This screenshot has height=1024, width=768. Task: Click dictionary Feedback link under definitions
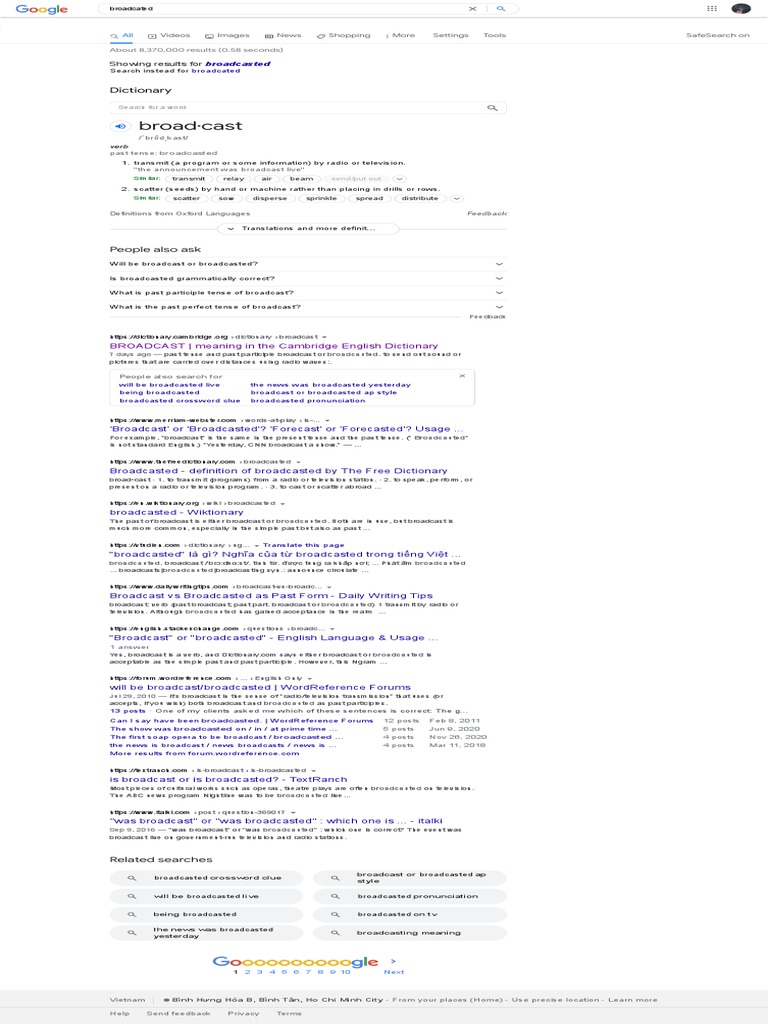(487, 214)
